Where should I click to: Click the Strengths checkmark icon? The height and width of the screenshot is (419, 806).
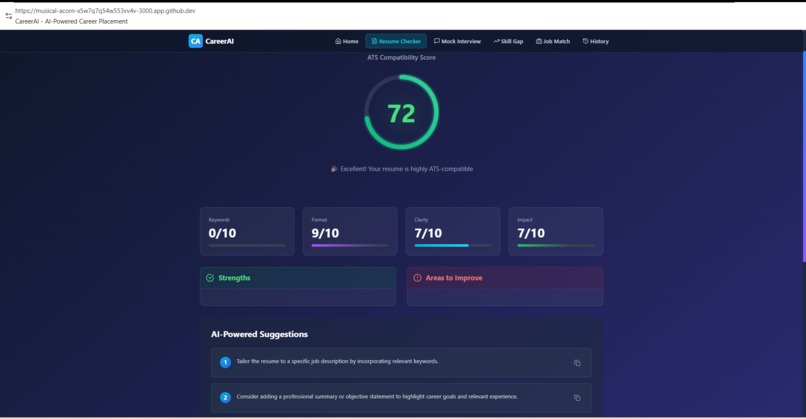[x=210, y=278]
